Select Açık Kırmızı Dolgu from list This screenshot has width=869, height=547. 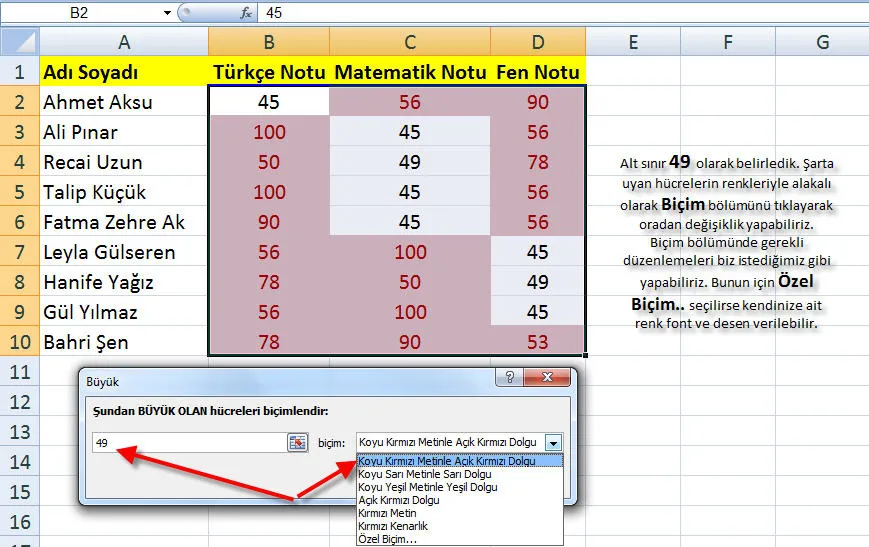pyautogui.click(x=399, y=500)
